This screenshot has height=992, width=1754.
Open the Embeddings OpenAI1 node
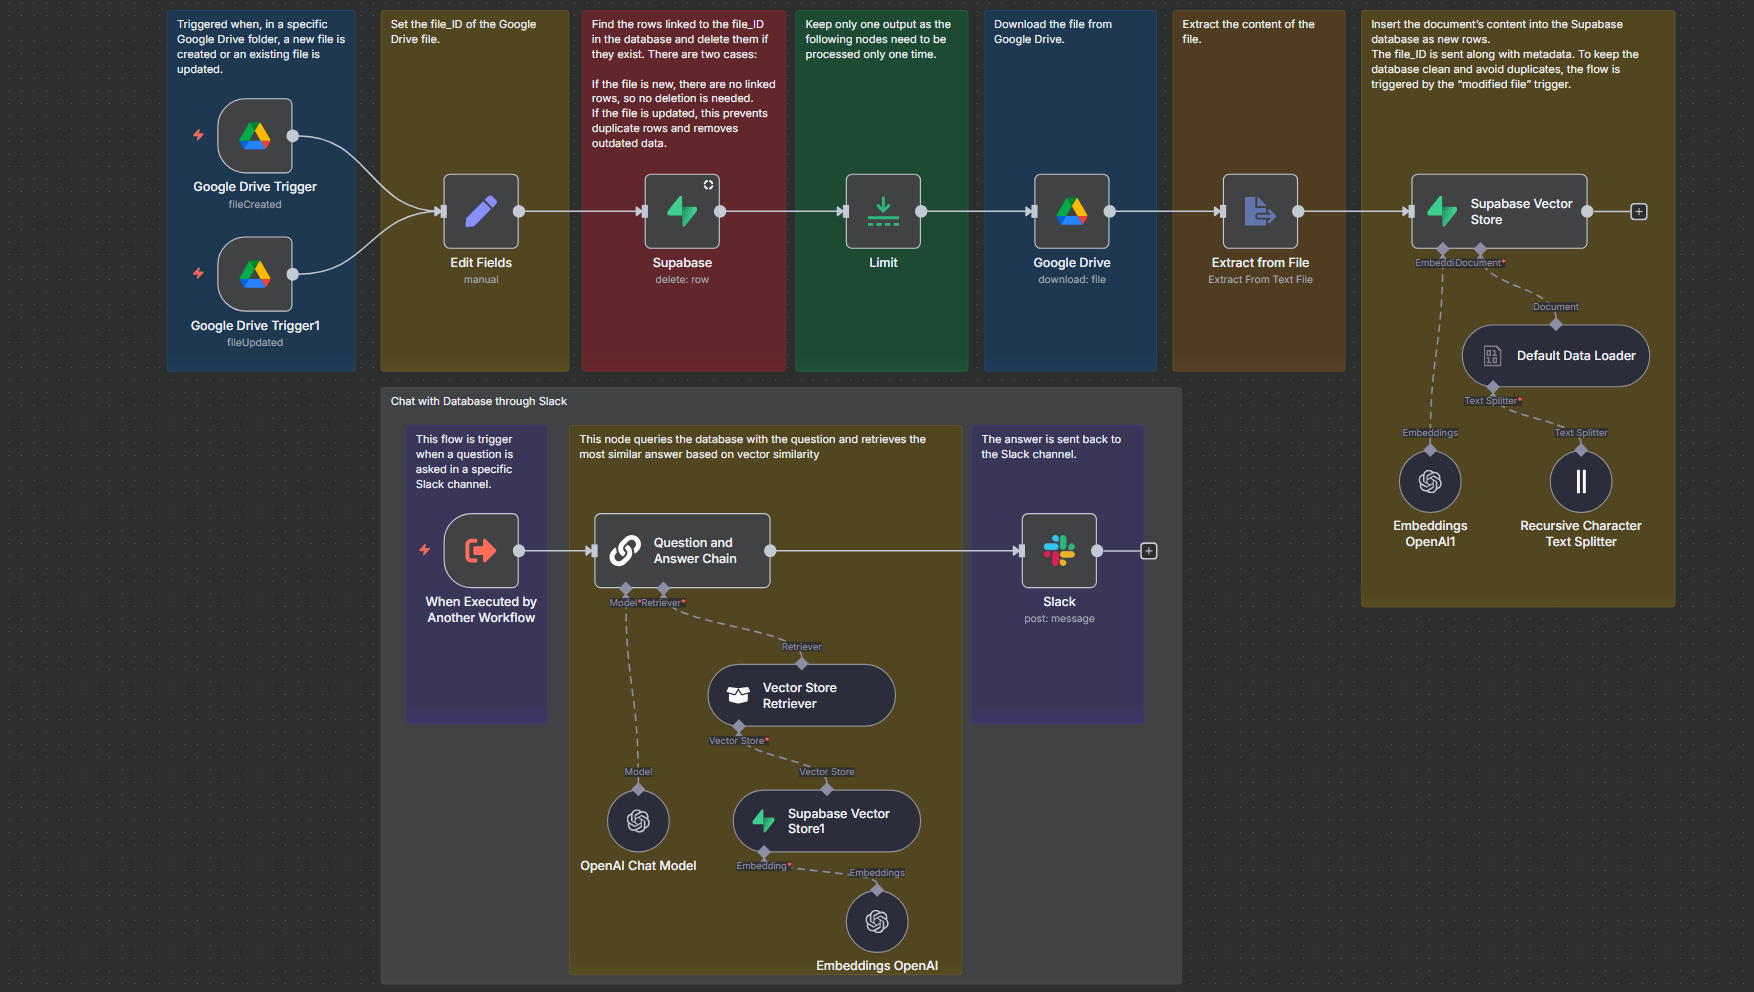pos(1430,482)
